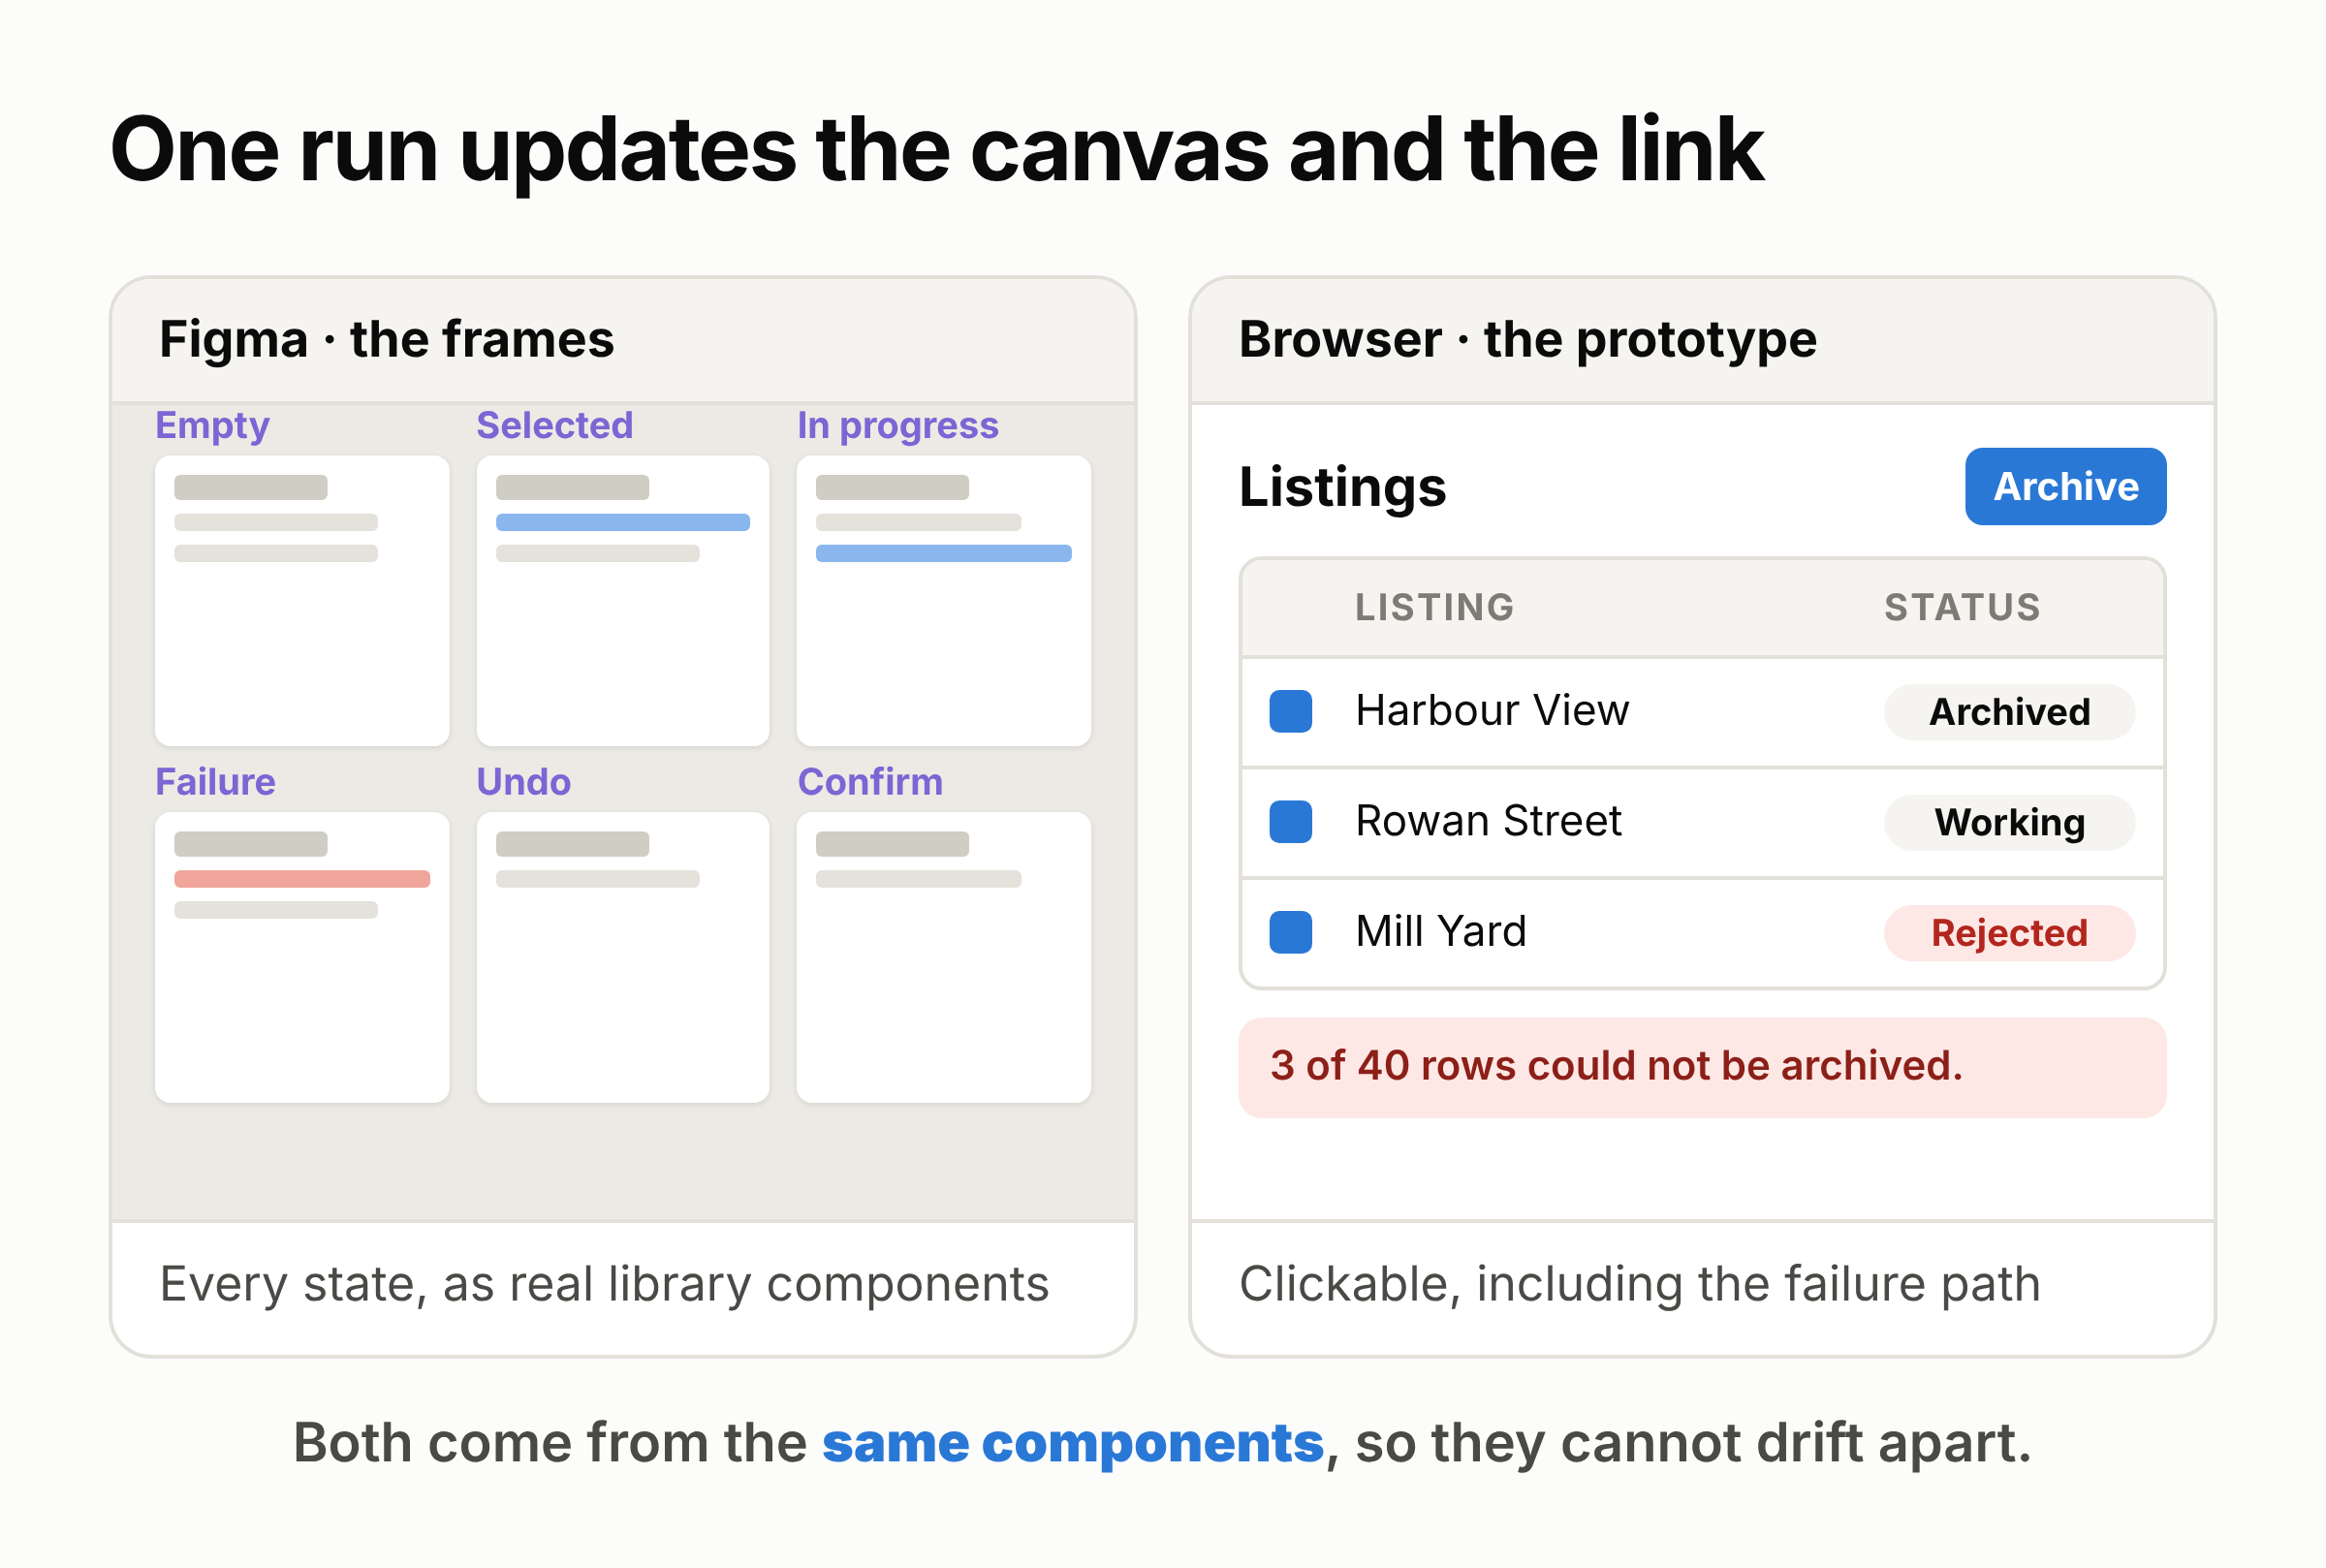Click the Archived status badge

[x=2009, y=712]
